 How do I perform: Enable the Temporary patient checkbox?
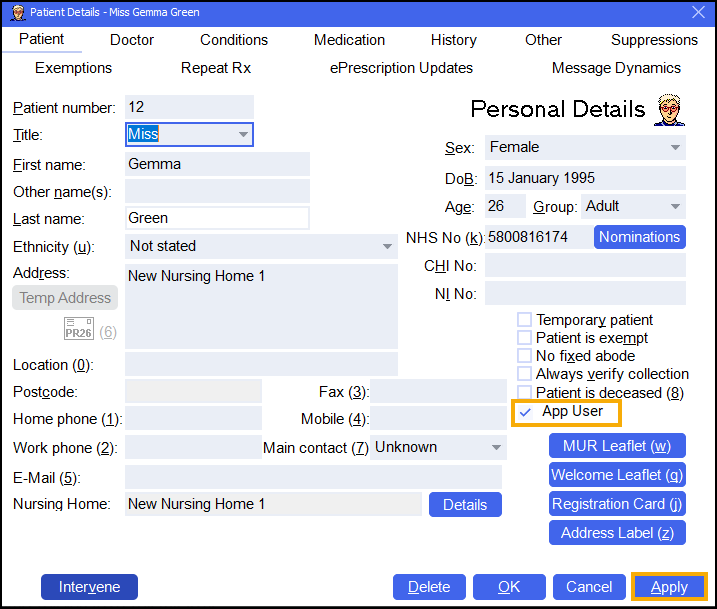524,320
